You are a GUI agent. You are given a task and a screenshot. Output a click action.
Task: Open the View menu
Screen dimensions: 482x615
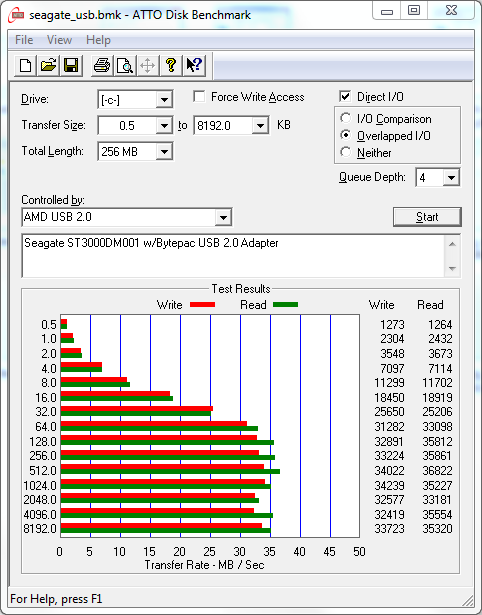pos(59,40)
